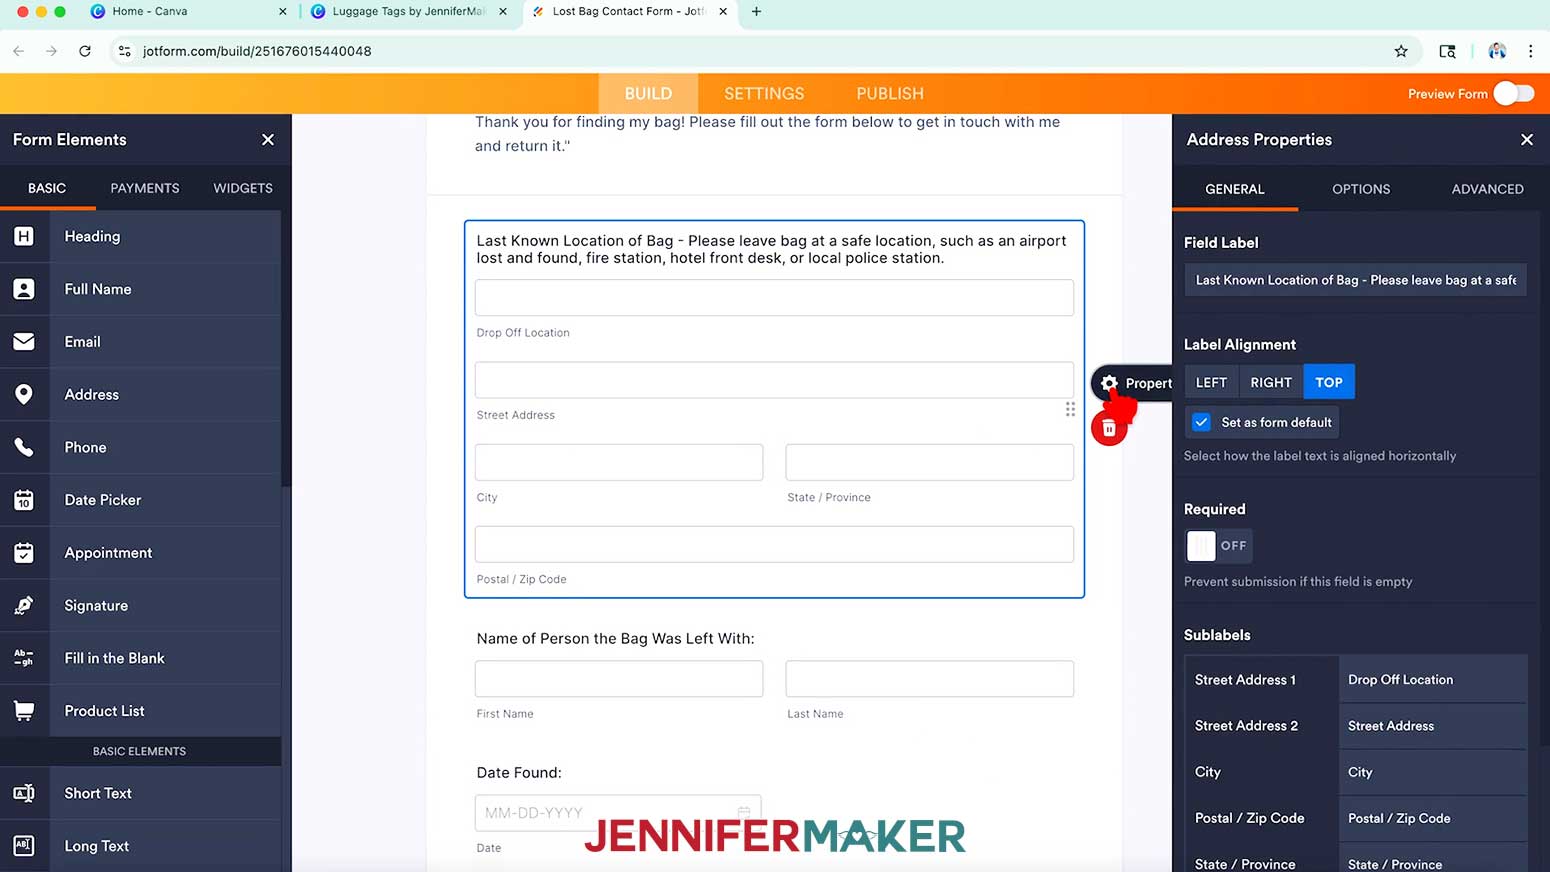Click the Address location pin icon
This screenshot has width=1550, height=872.
[x=24, y=394]
